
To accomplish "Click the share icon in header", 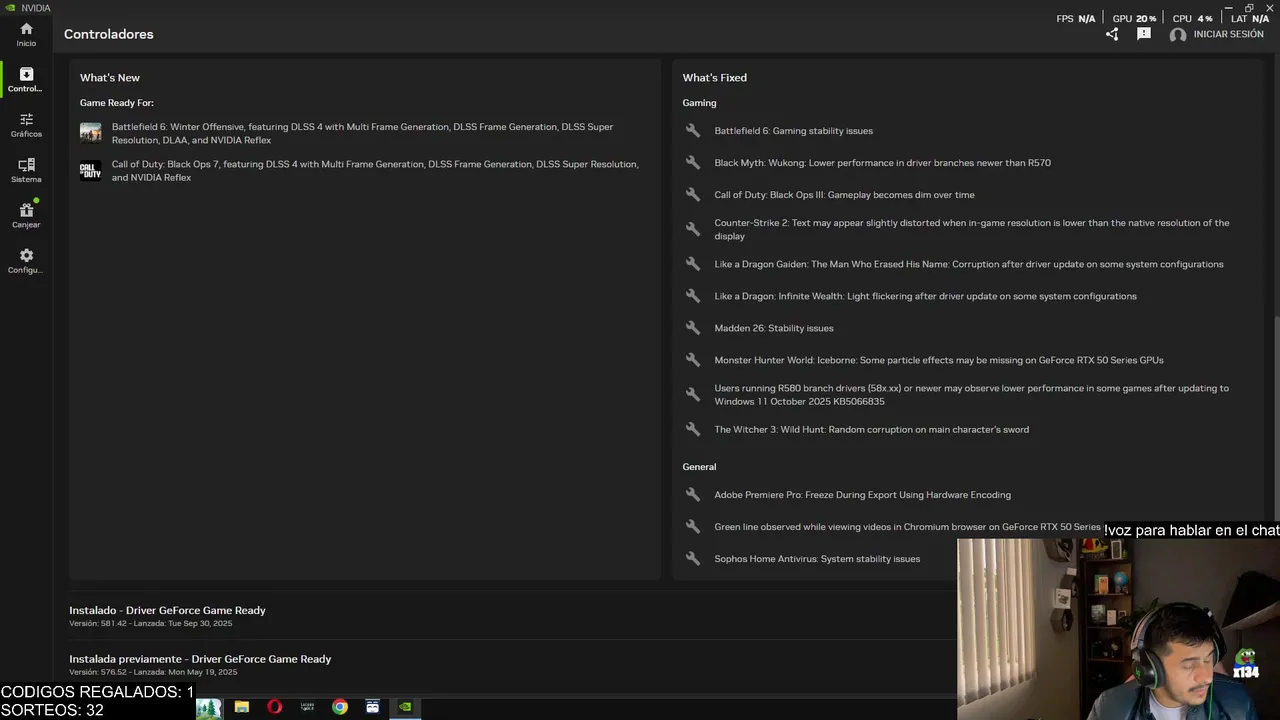I will [x=1112, y=34].
